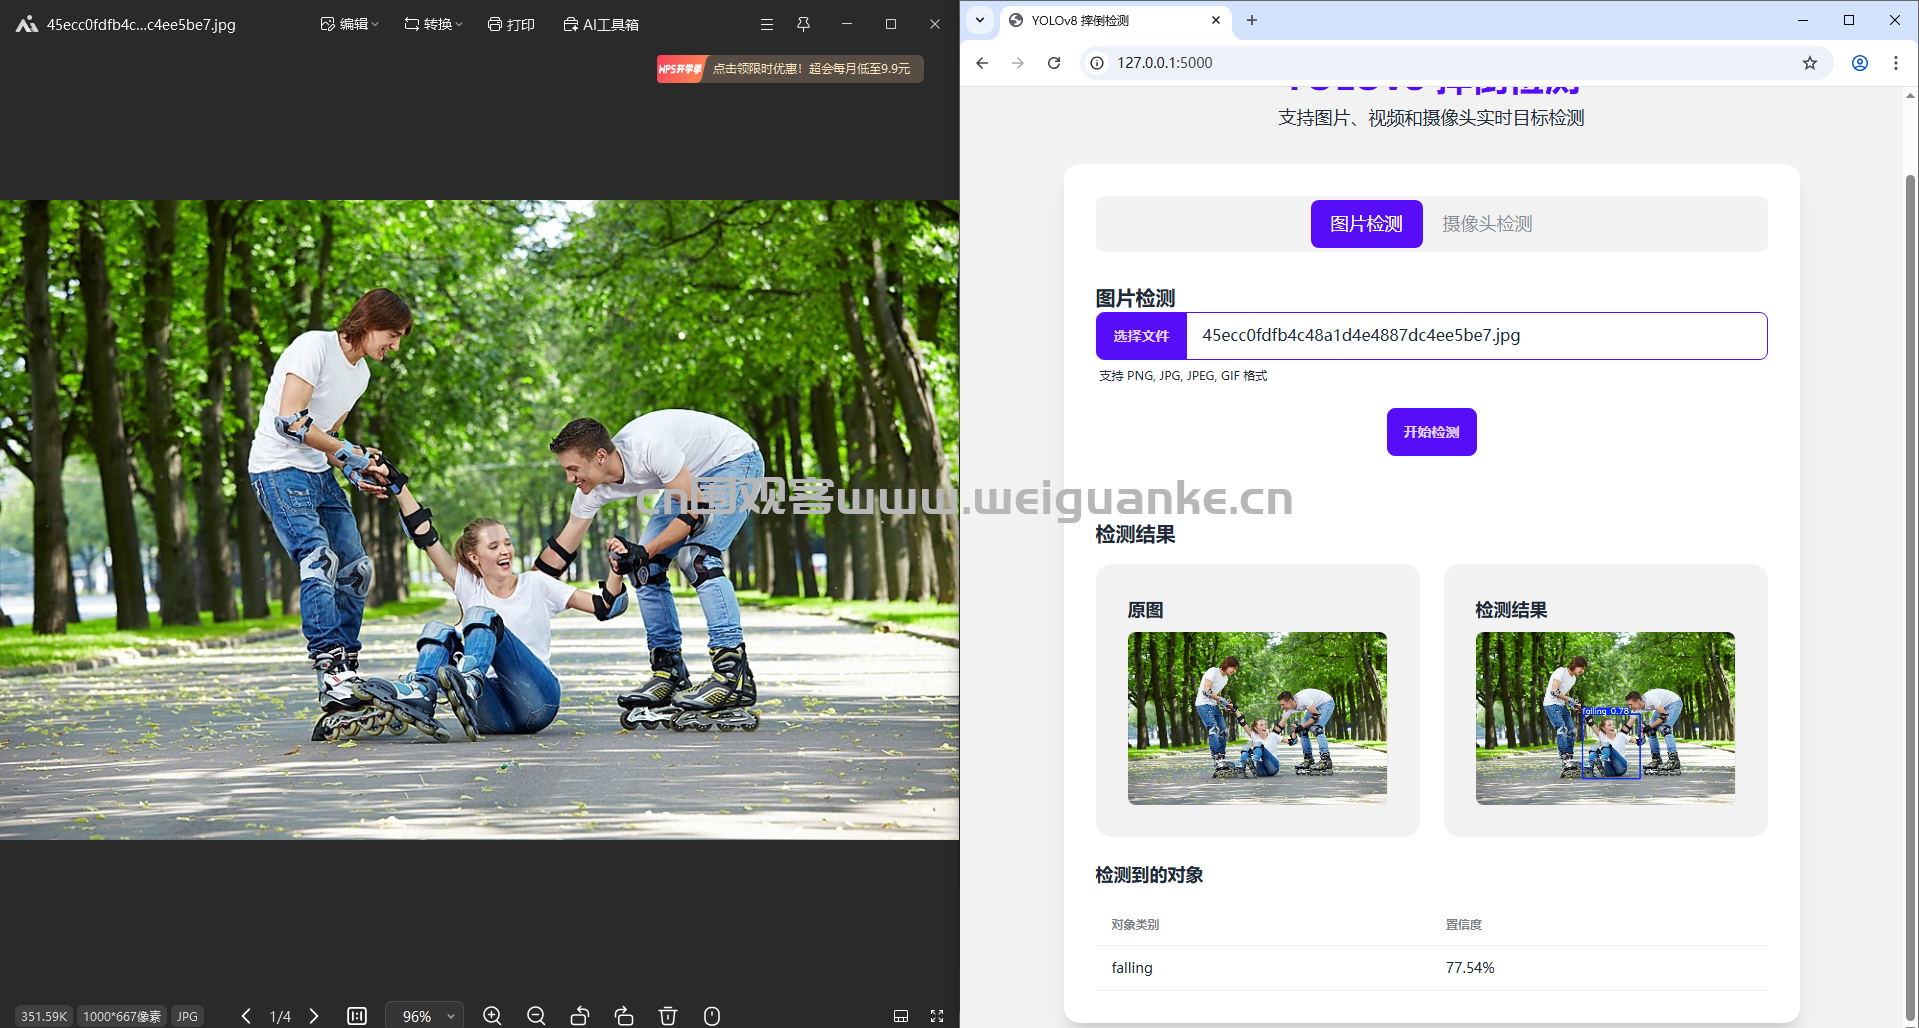Image resolution: width=1919 pixels, height=1028 pixels.
Task: Pin the image viewer window on top
Action: (x=803, y=24)
